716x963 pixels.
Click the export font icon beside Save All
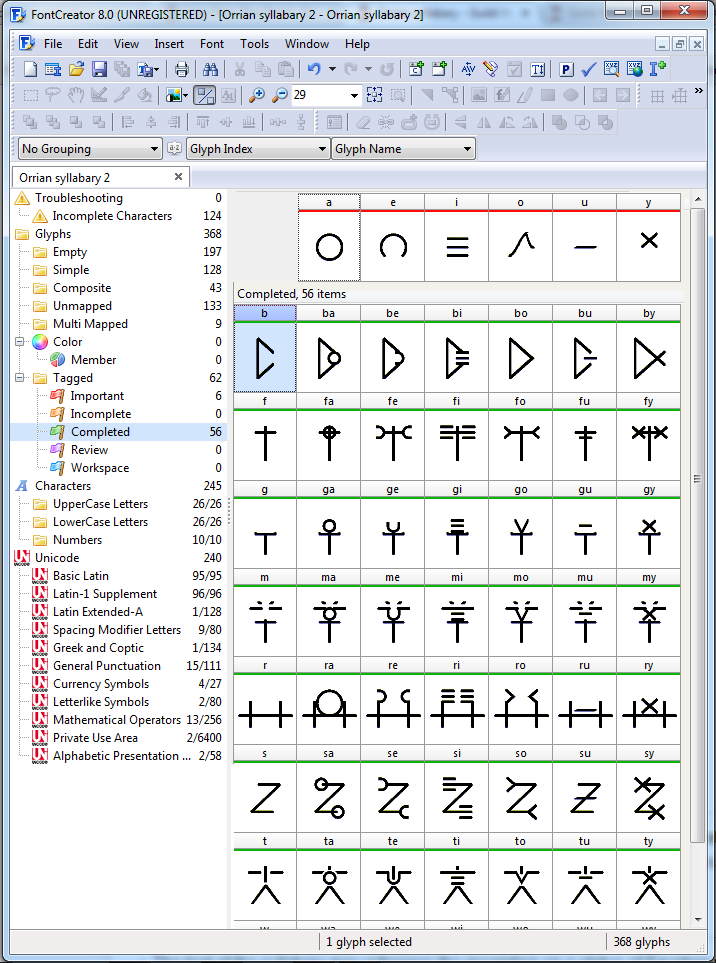pos(145,69)
